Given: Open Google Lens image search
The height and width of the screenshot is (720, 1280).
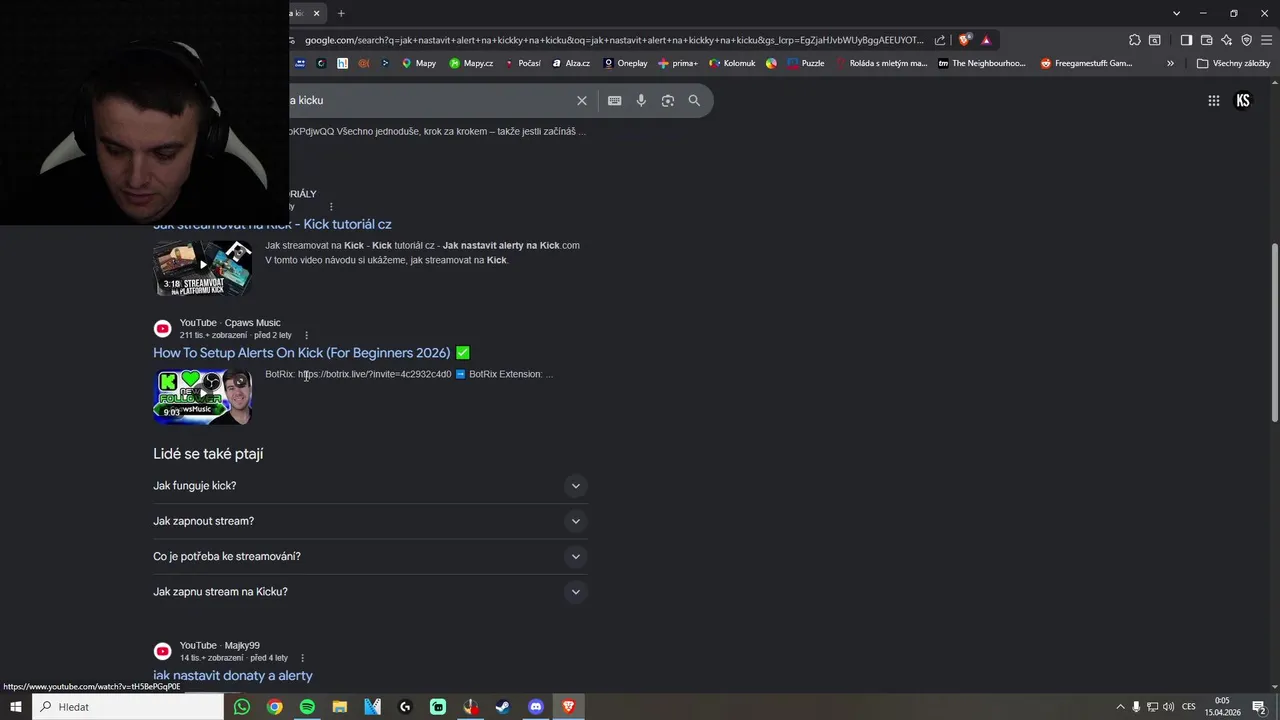Looking at the screenshot, I should point(668,100).
